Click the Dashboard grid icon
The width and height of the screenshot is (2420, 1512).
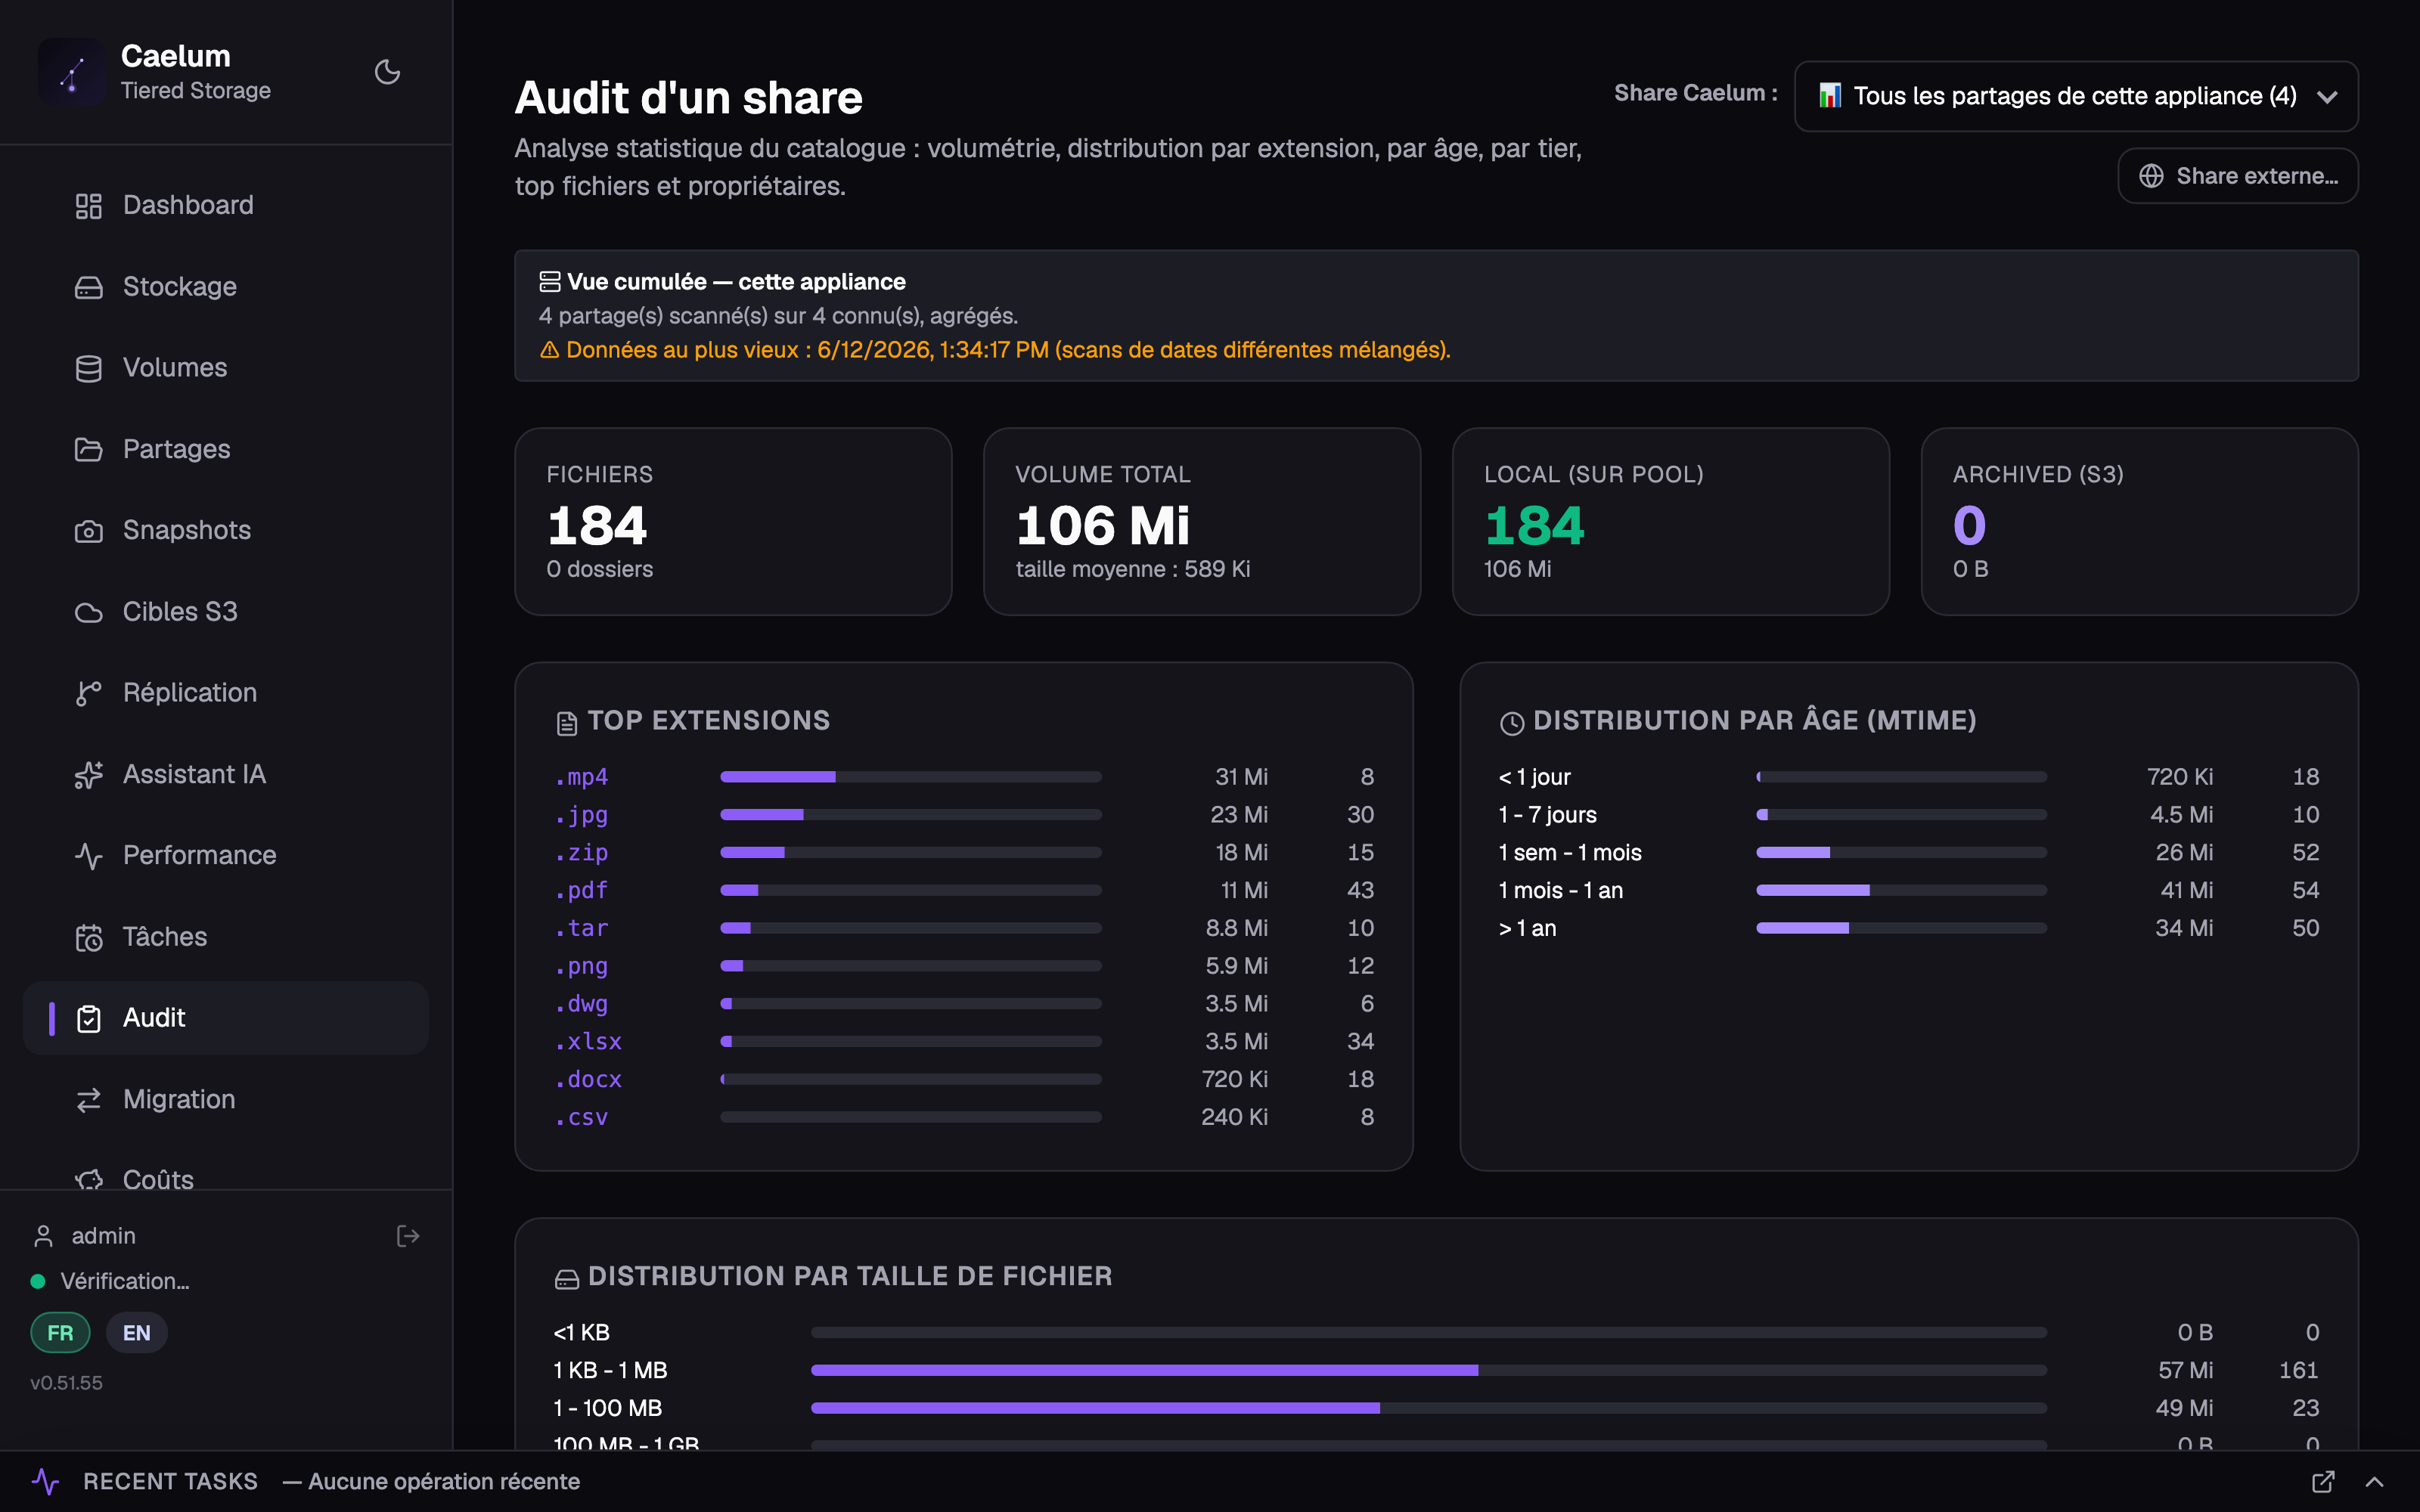coord(89,206)
